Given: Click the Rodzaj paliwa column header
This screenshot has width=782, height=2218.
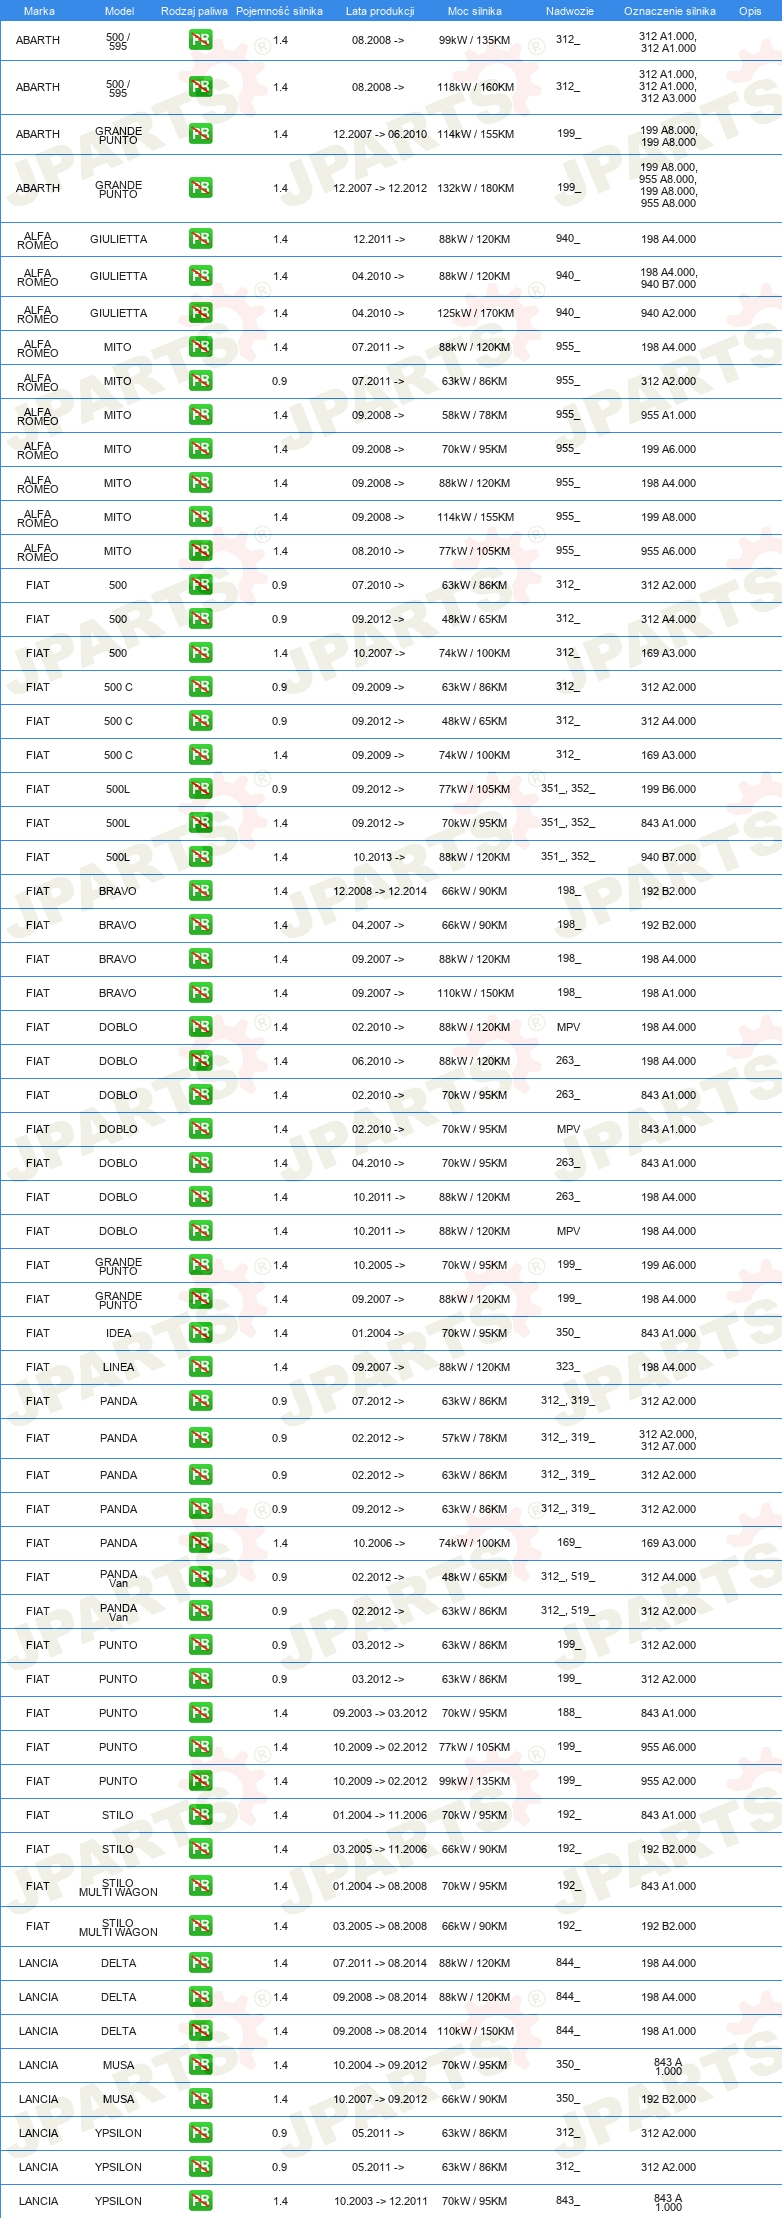Looking at the screenshot, I should (194, 11).
